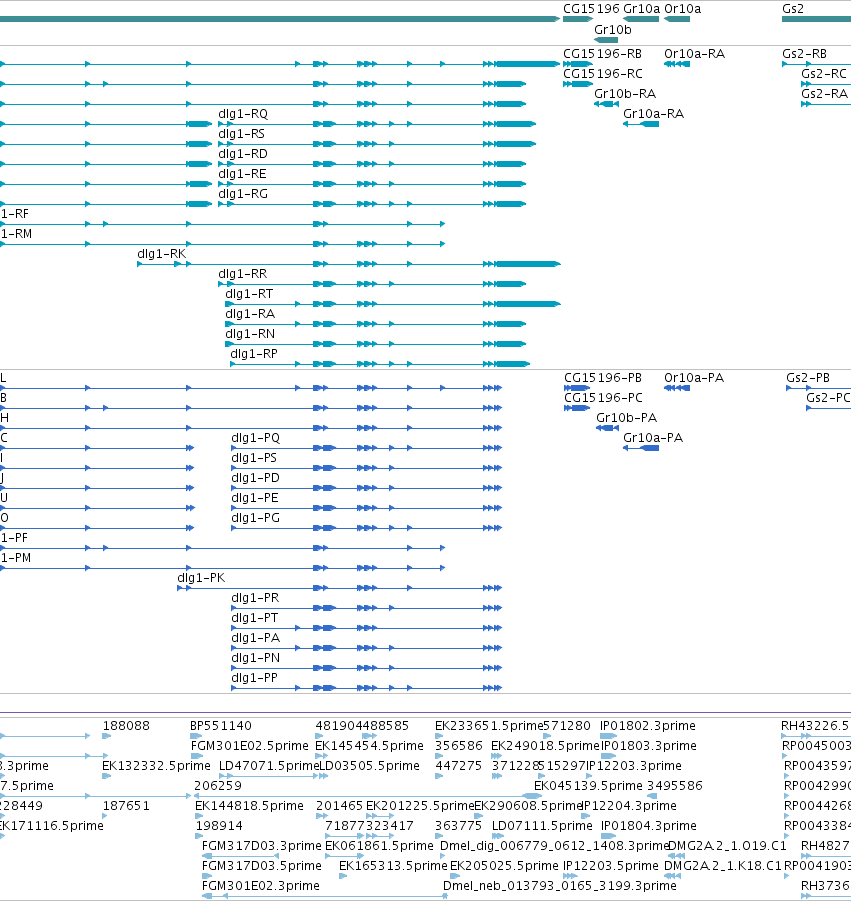
Task: Select EST 188088
Action: [x=126, y=726]
